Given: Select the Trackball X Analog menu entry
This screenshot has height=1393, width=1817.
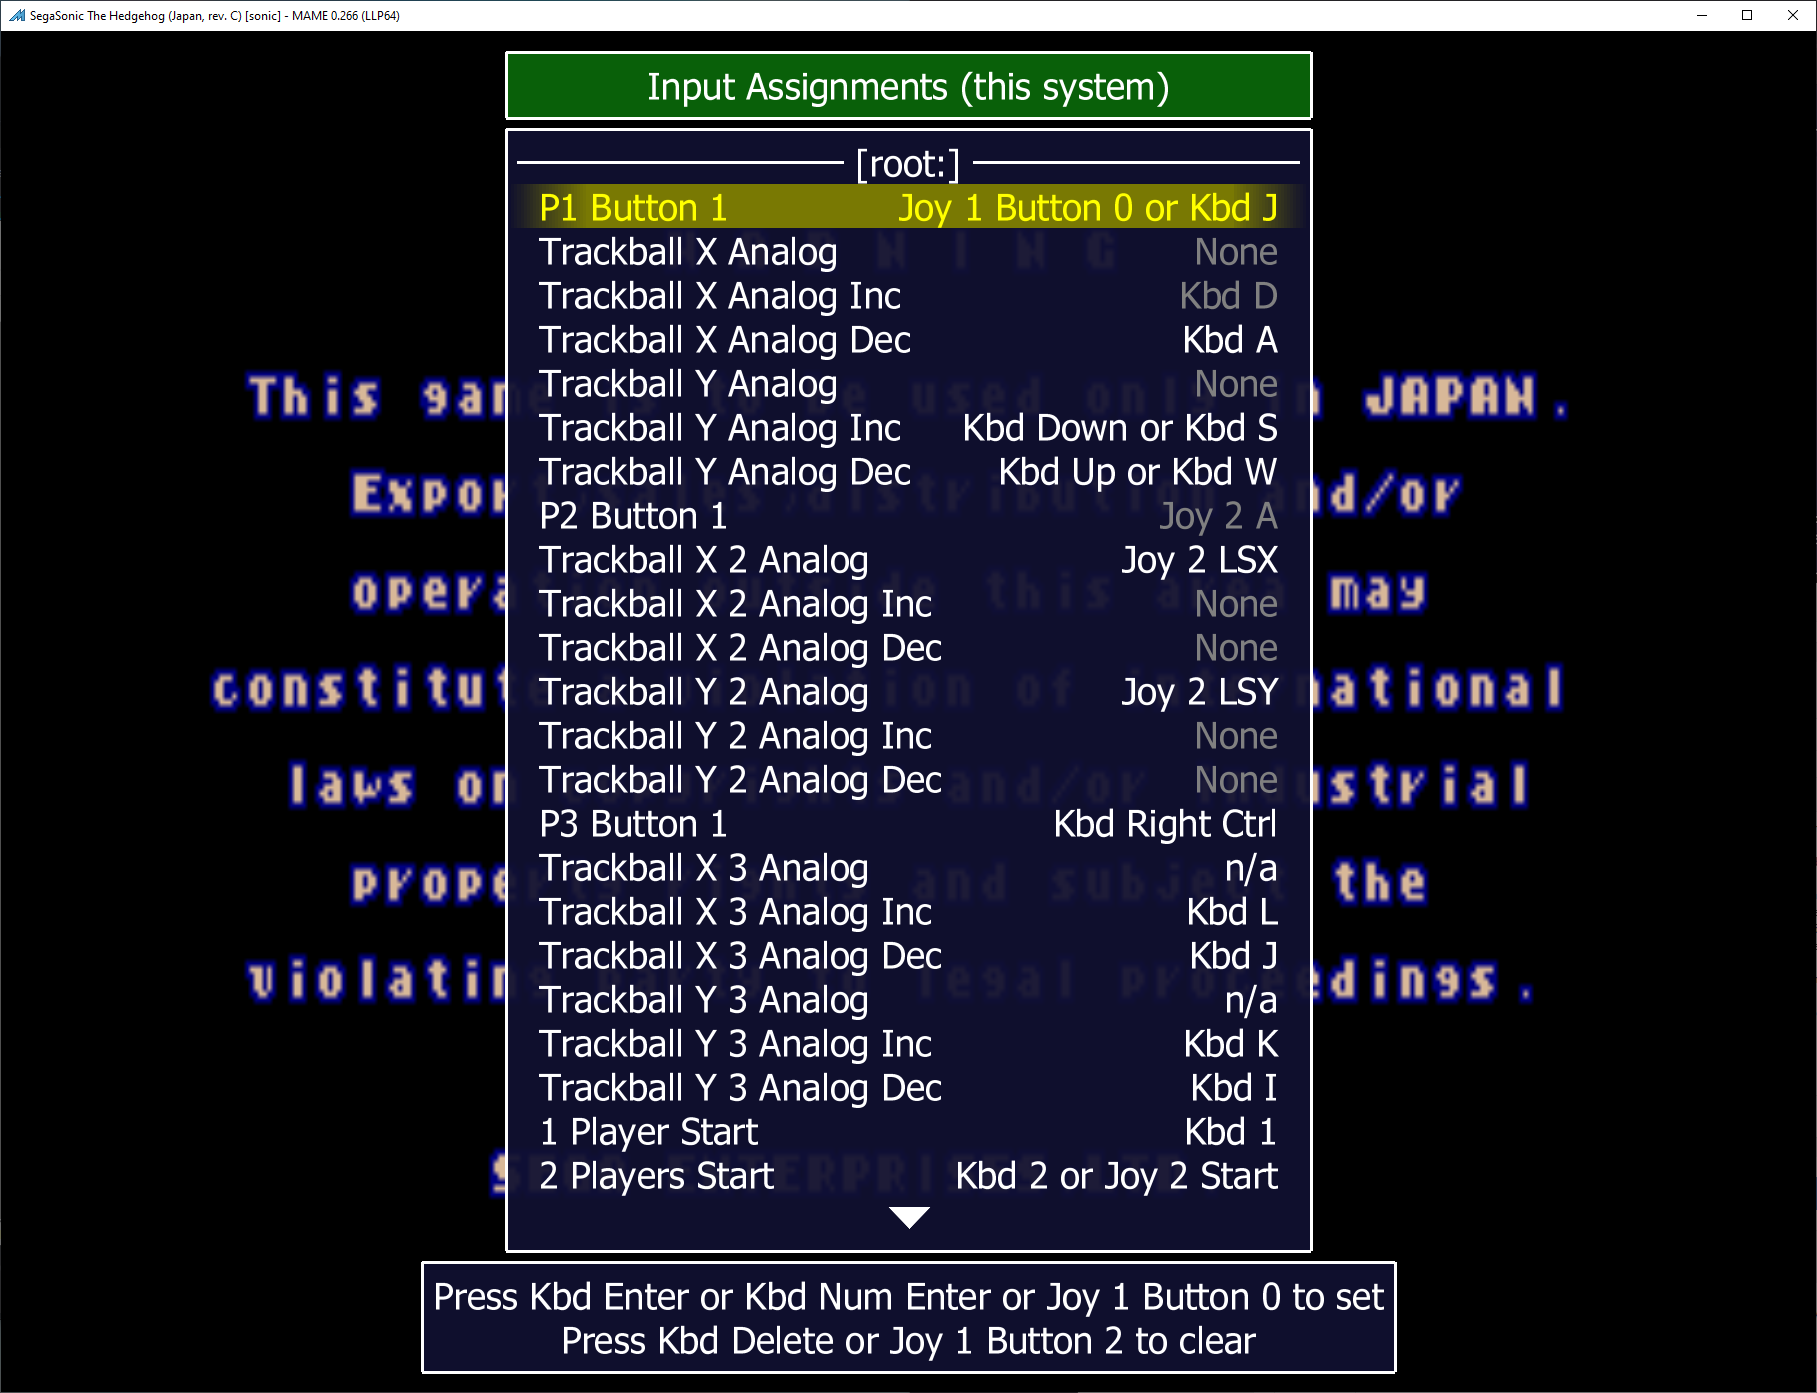Looking at the screenshot, I should [908, 251].
